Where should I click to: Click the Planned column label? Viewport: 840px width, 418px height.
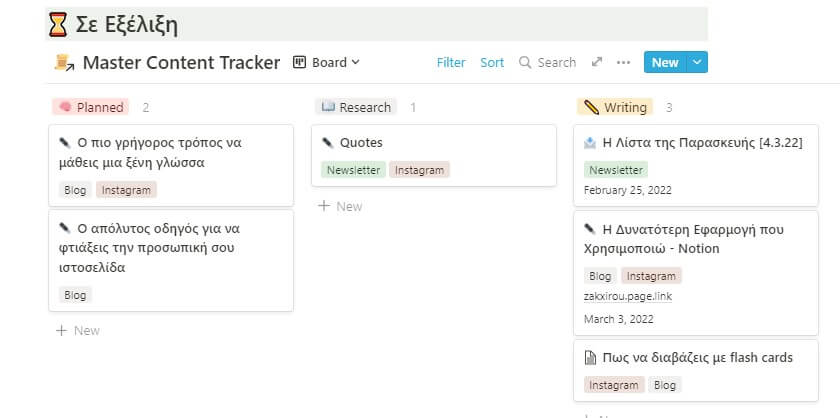click(100, 107)
